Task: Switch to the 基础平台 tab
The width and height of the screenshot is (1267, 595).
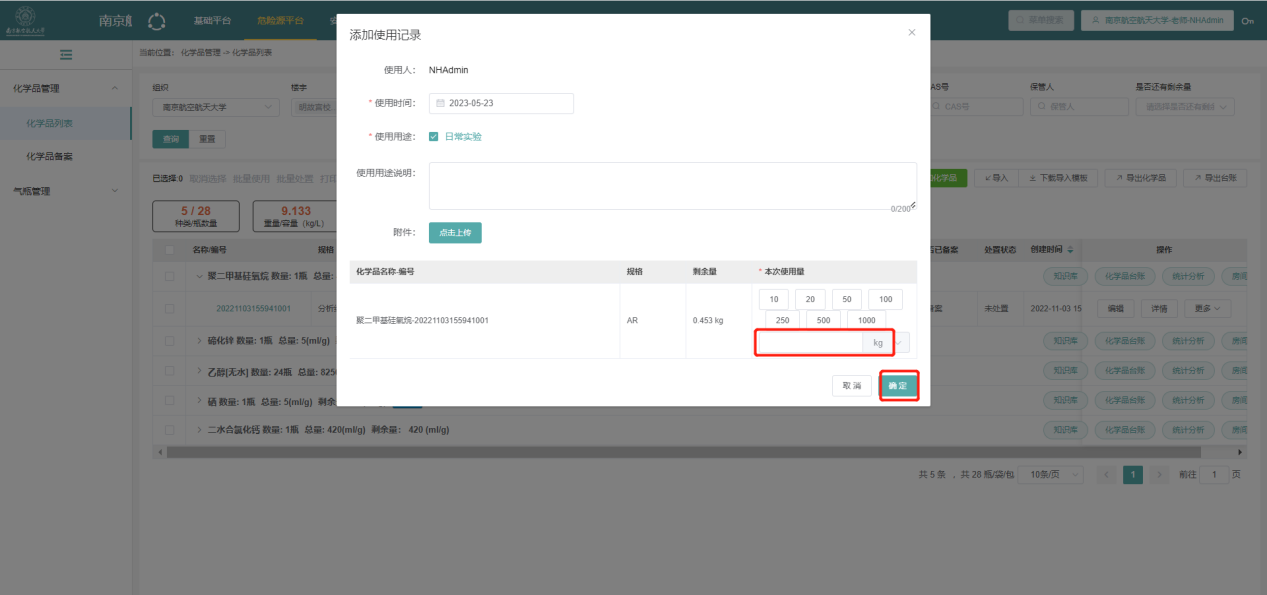Action: click(x=212, y=21)
